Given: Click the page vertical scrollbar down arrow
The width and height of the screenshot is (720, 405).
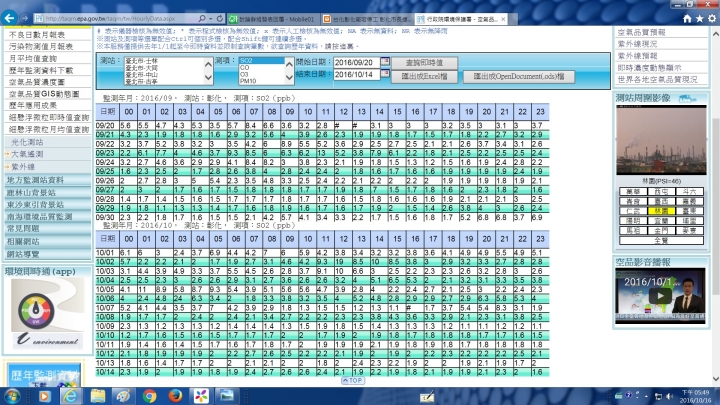Looking at the screenshot, I should click(715, 379).
